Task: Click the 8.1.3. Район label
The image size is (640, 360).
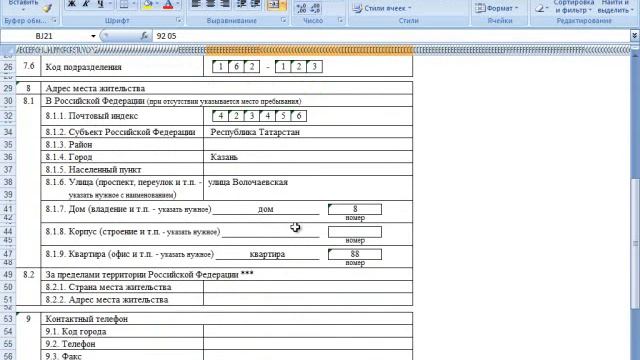Action: coord(69,144)
